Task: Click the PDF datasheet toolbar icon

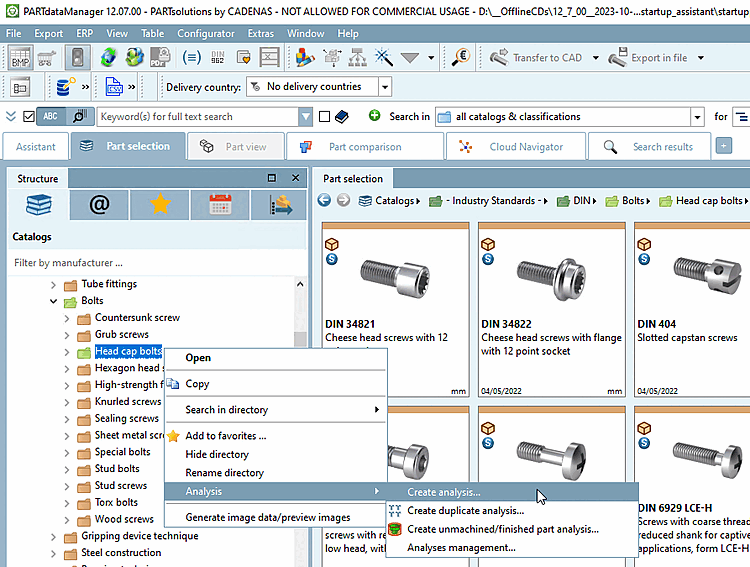Action: point(159,58)
